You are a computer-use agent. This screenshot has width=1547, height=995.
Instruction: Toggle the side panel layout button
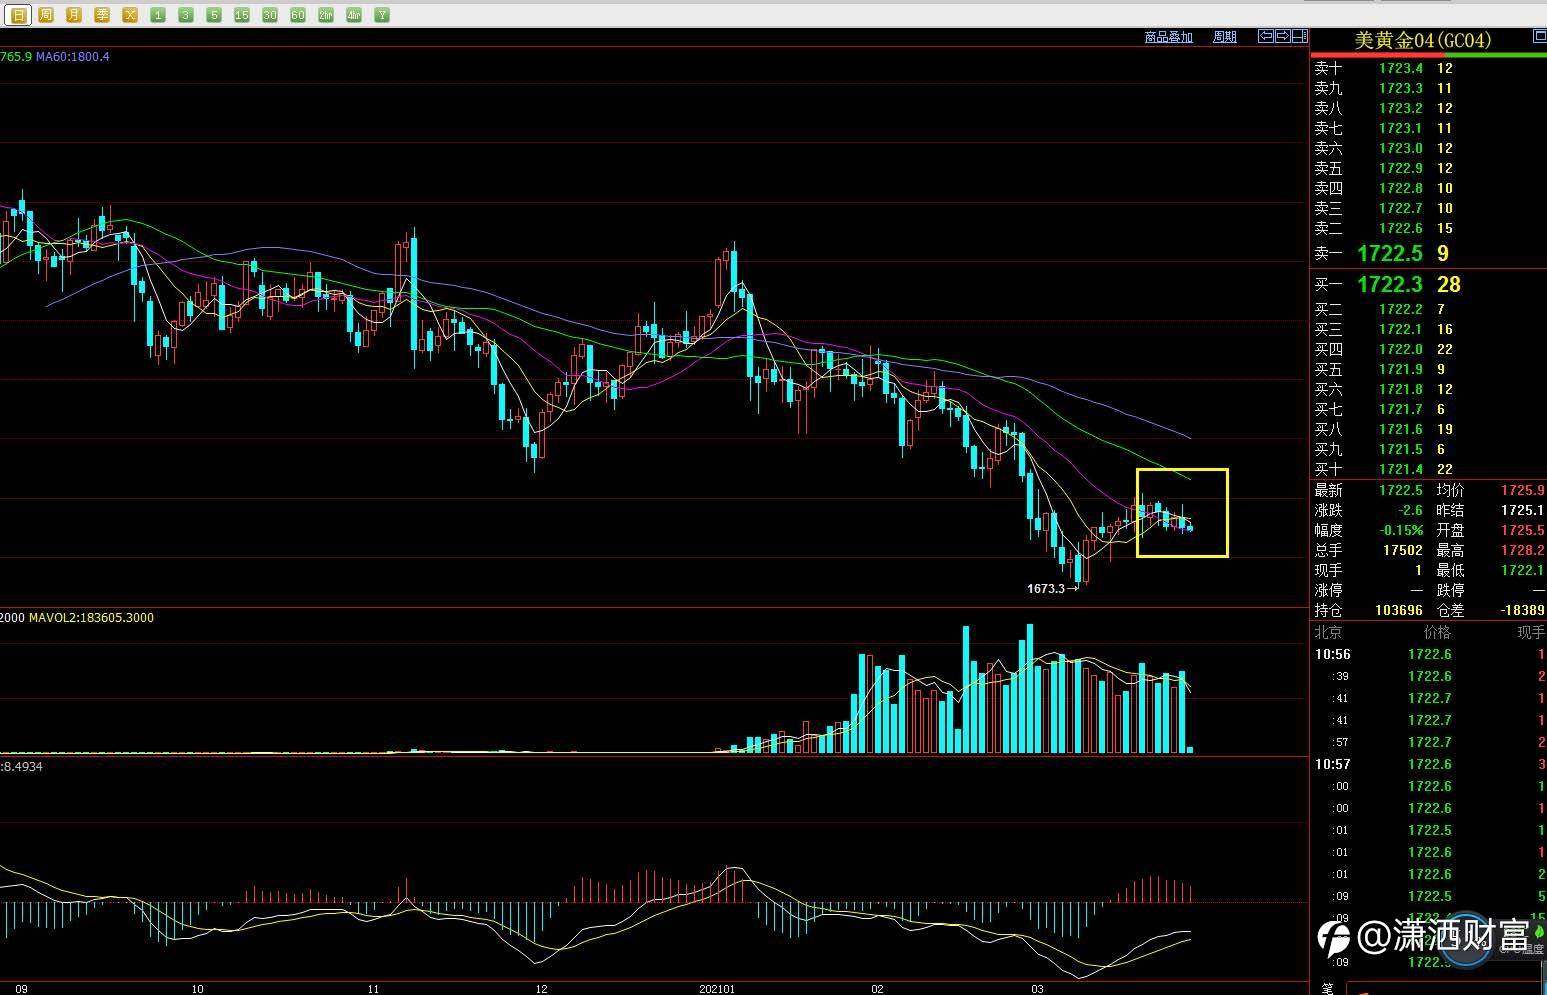(x=1300, y=36)
